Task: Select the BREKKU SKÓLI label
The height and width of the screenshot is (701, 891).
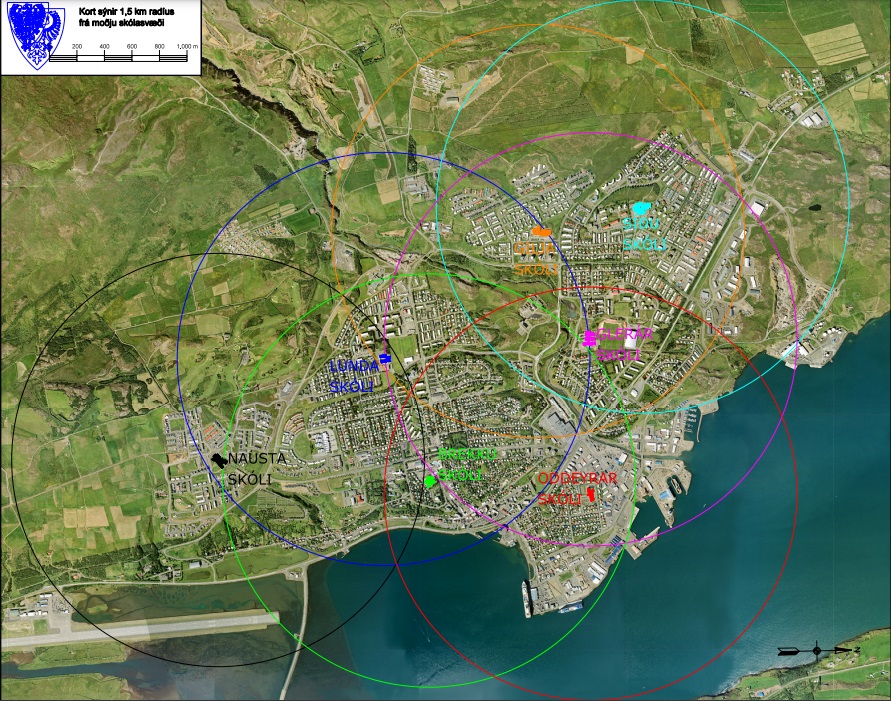Action: (467, 464)
